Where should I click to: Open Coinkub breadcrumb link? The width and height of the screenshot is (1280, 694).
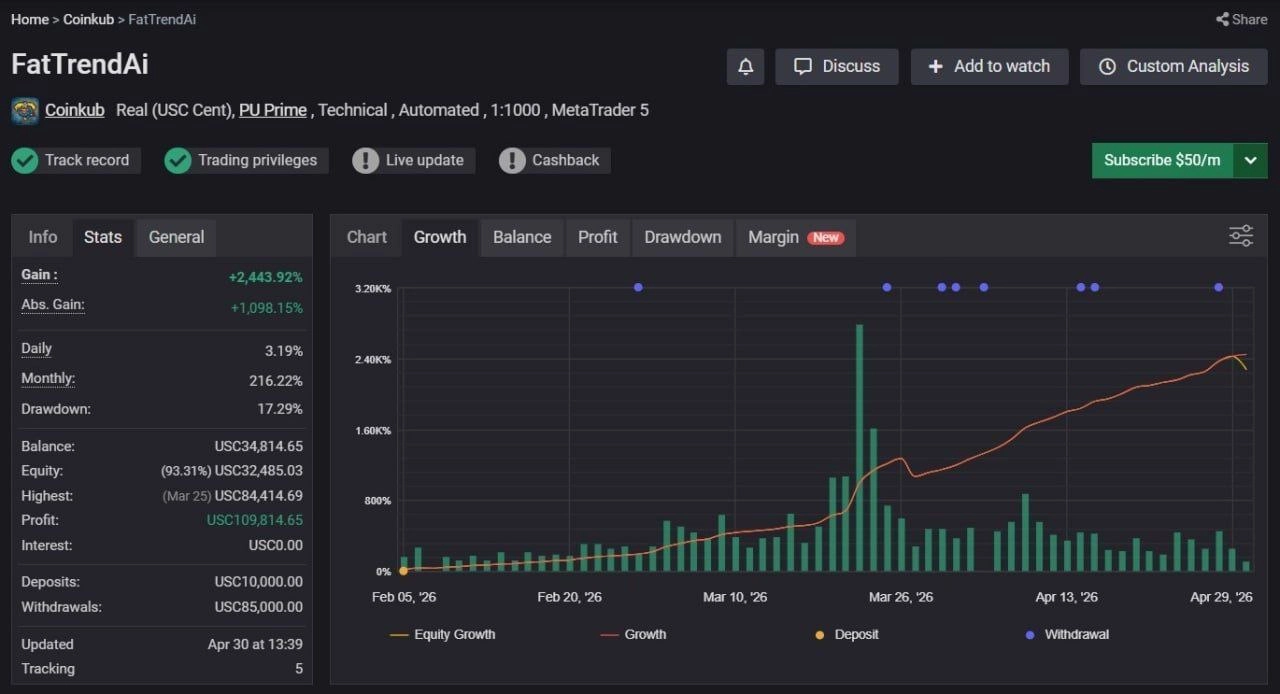point(88,19)
